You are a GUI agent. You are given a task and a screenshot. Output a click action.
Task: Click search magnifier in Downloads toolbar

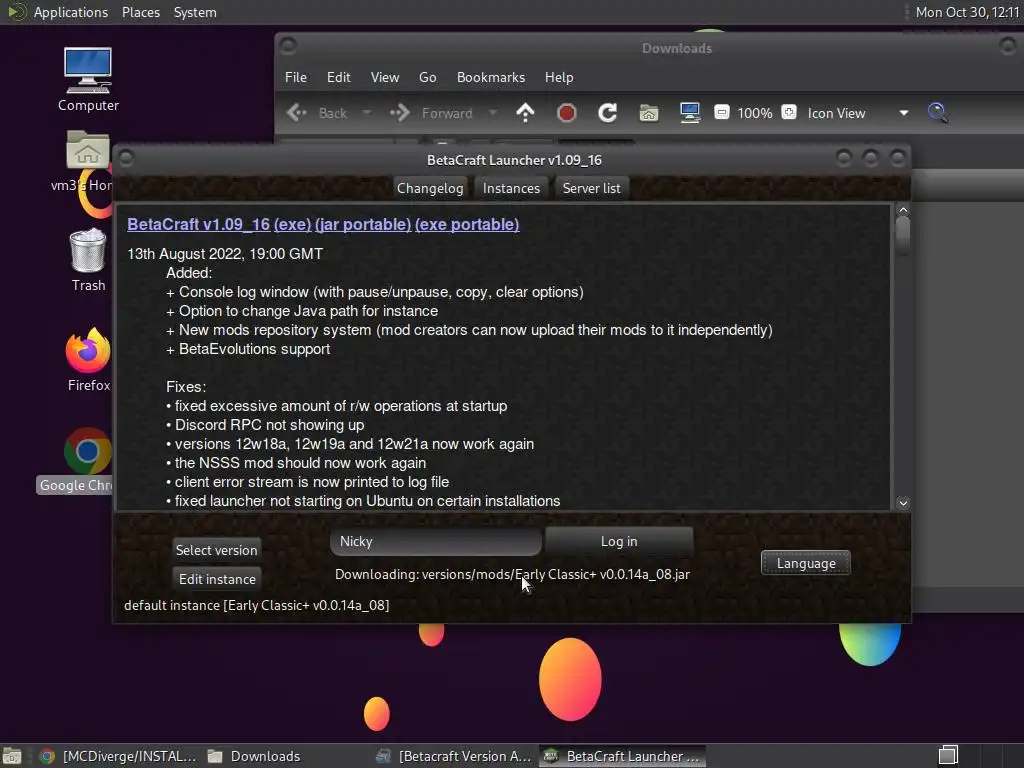[938, 112]
